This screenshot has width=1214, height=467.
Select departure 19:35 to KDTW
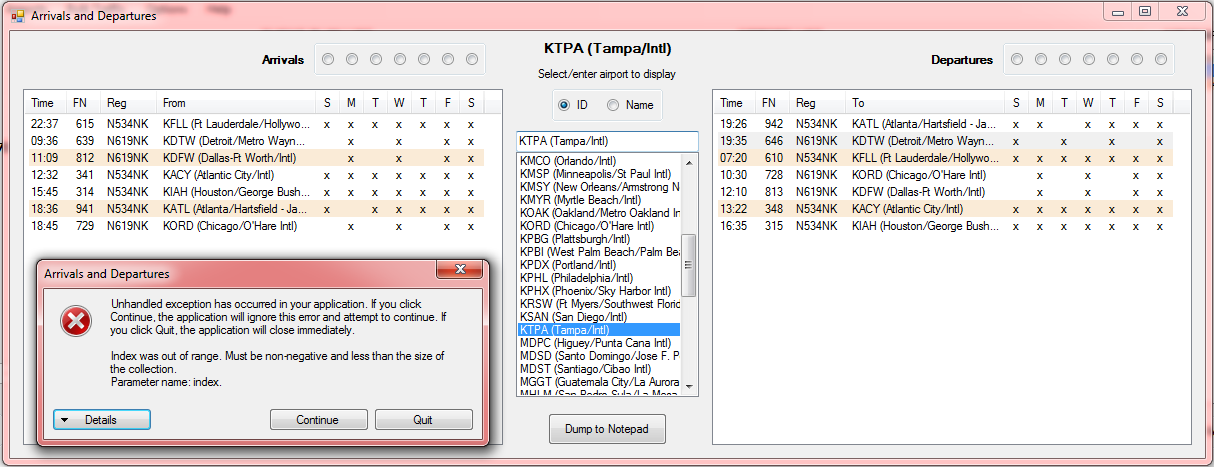pos(944,141)
